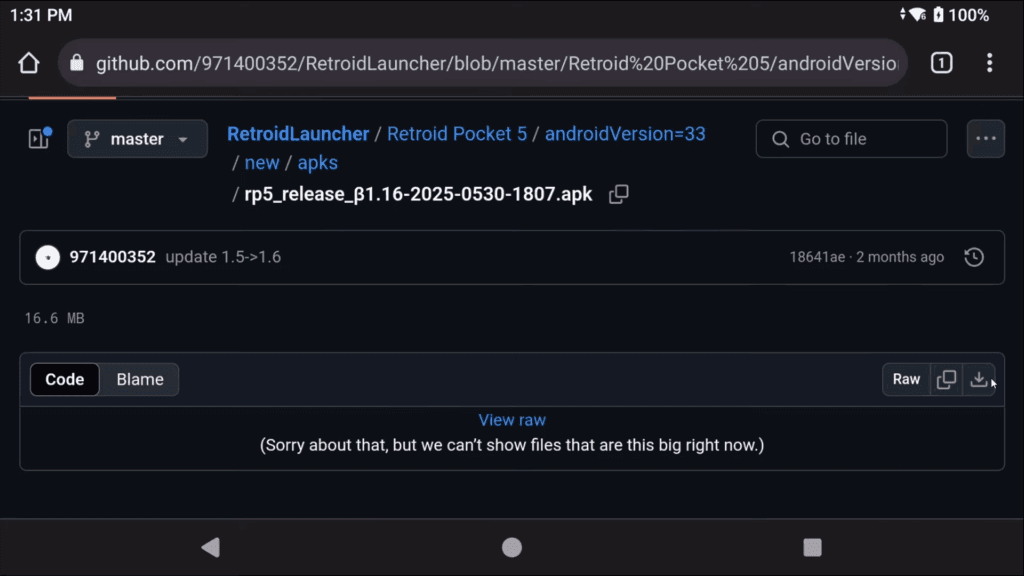
Task: Click the Raw button
Action: pyautogui.click(x=906, y=379)
